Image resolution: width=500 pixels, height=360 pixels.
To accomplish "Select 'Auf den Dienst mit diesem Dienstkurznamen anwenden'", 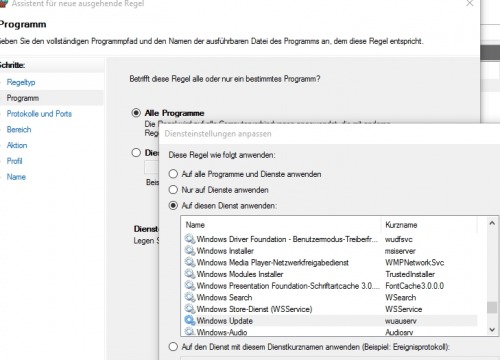I will [x=173, y=347].
